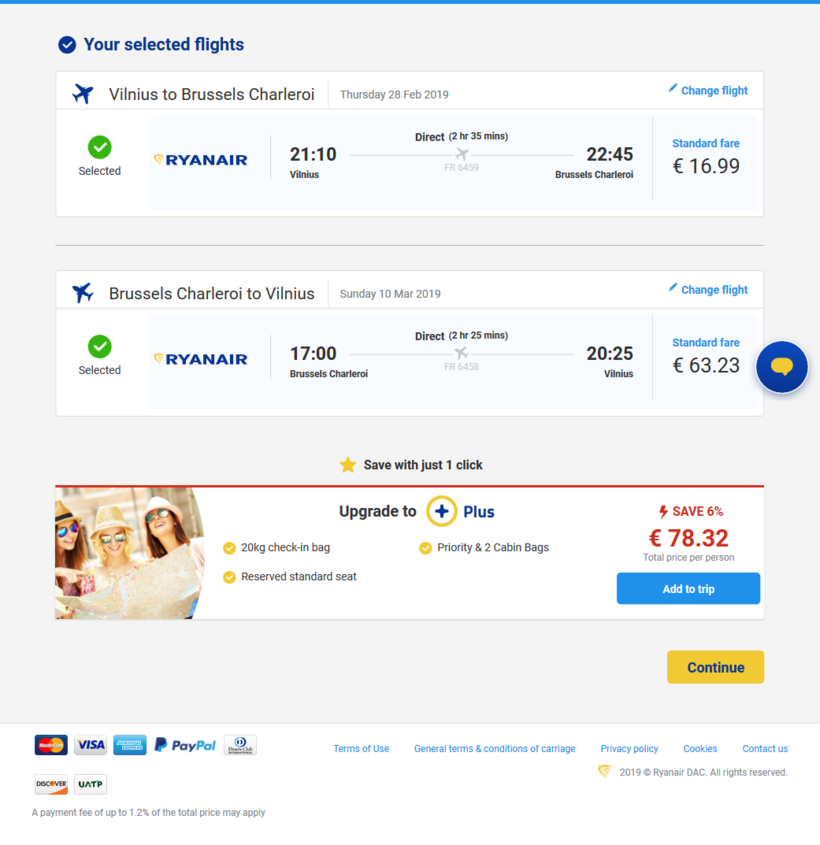
Task: Open the Privacy policy footer link
Action: pyautogui.click(x=629, y=749)
